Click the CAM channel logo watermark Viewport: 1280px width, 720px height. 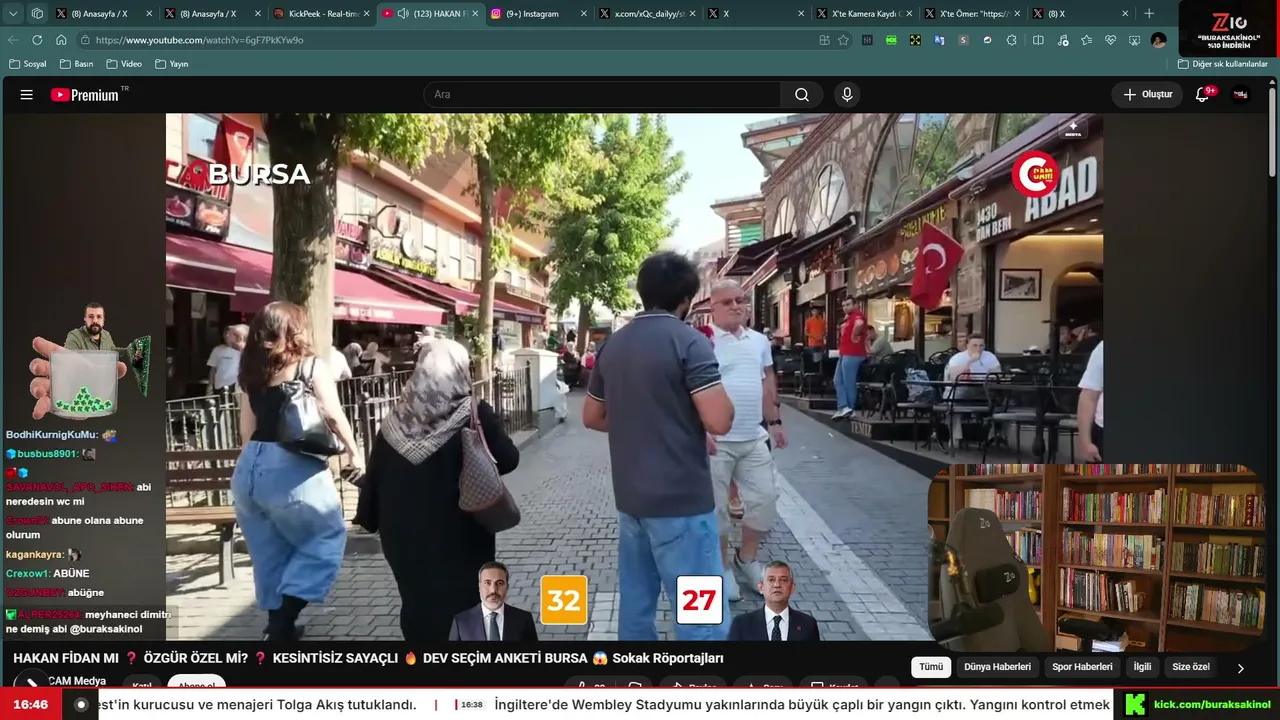tap(1035, 175)
